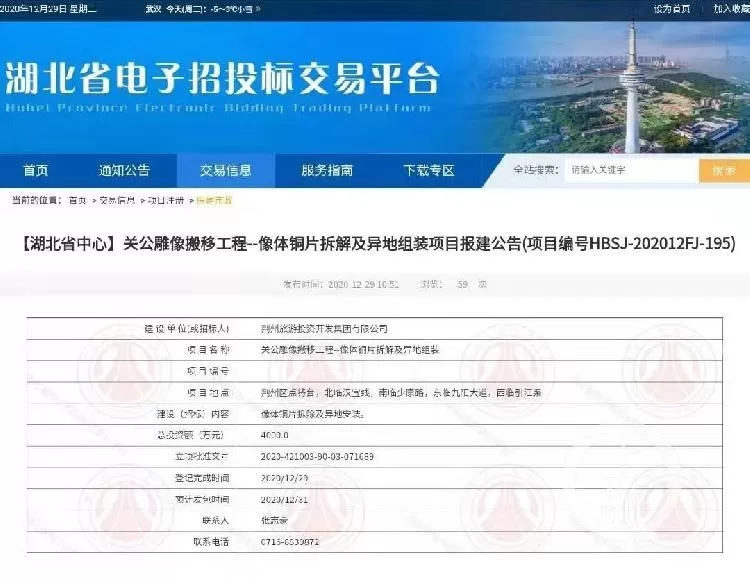The width and height of the screenshot is (750, 581).
Task: Click 加入收藏 link in top bar
Action: click(731, 9)
